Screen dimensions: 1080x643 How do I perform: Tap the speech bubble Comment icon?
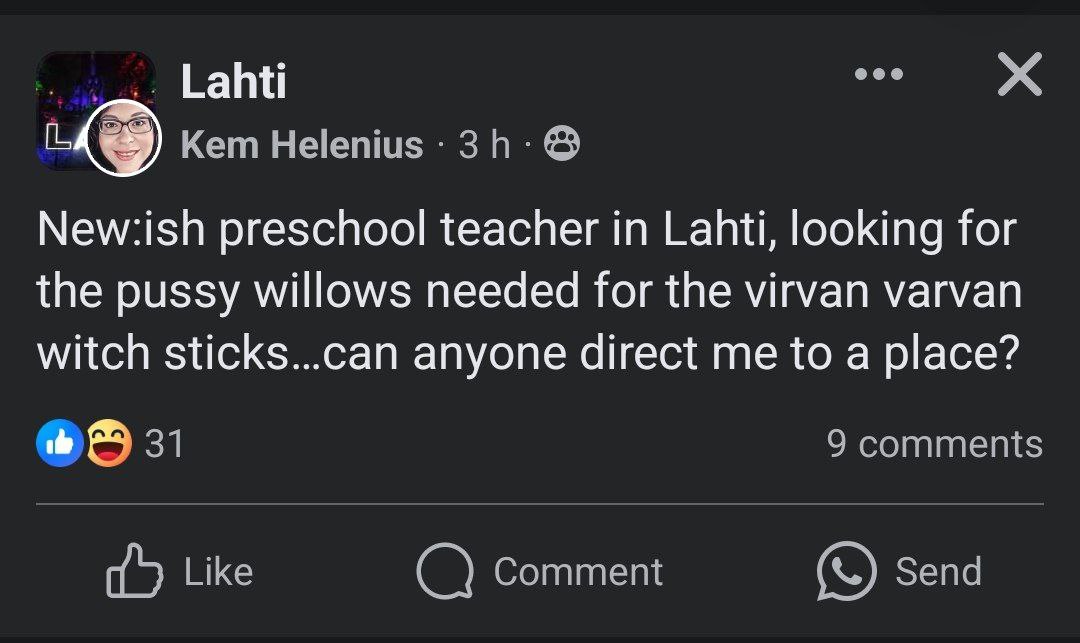point(444,572)
